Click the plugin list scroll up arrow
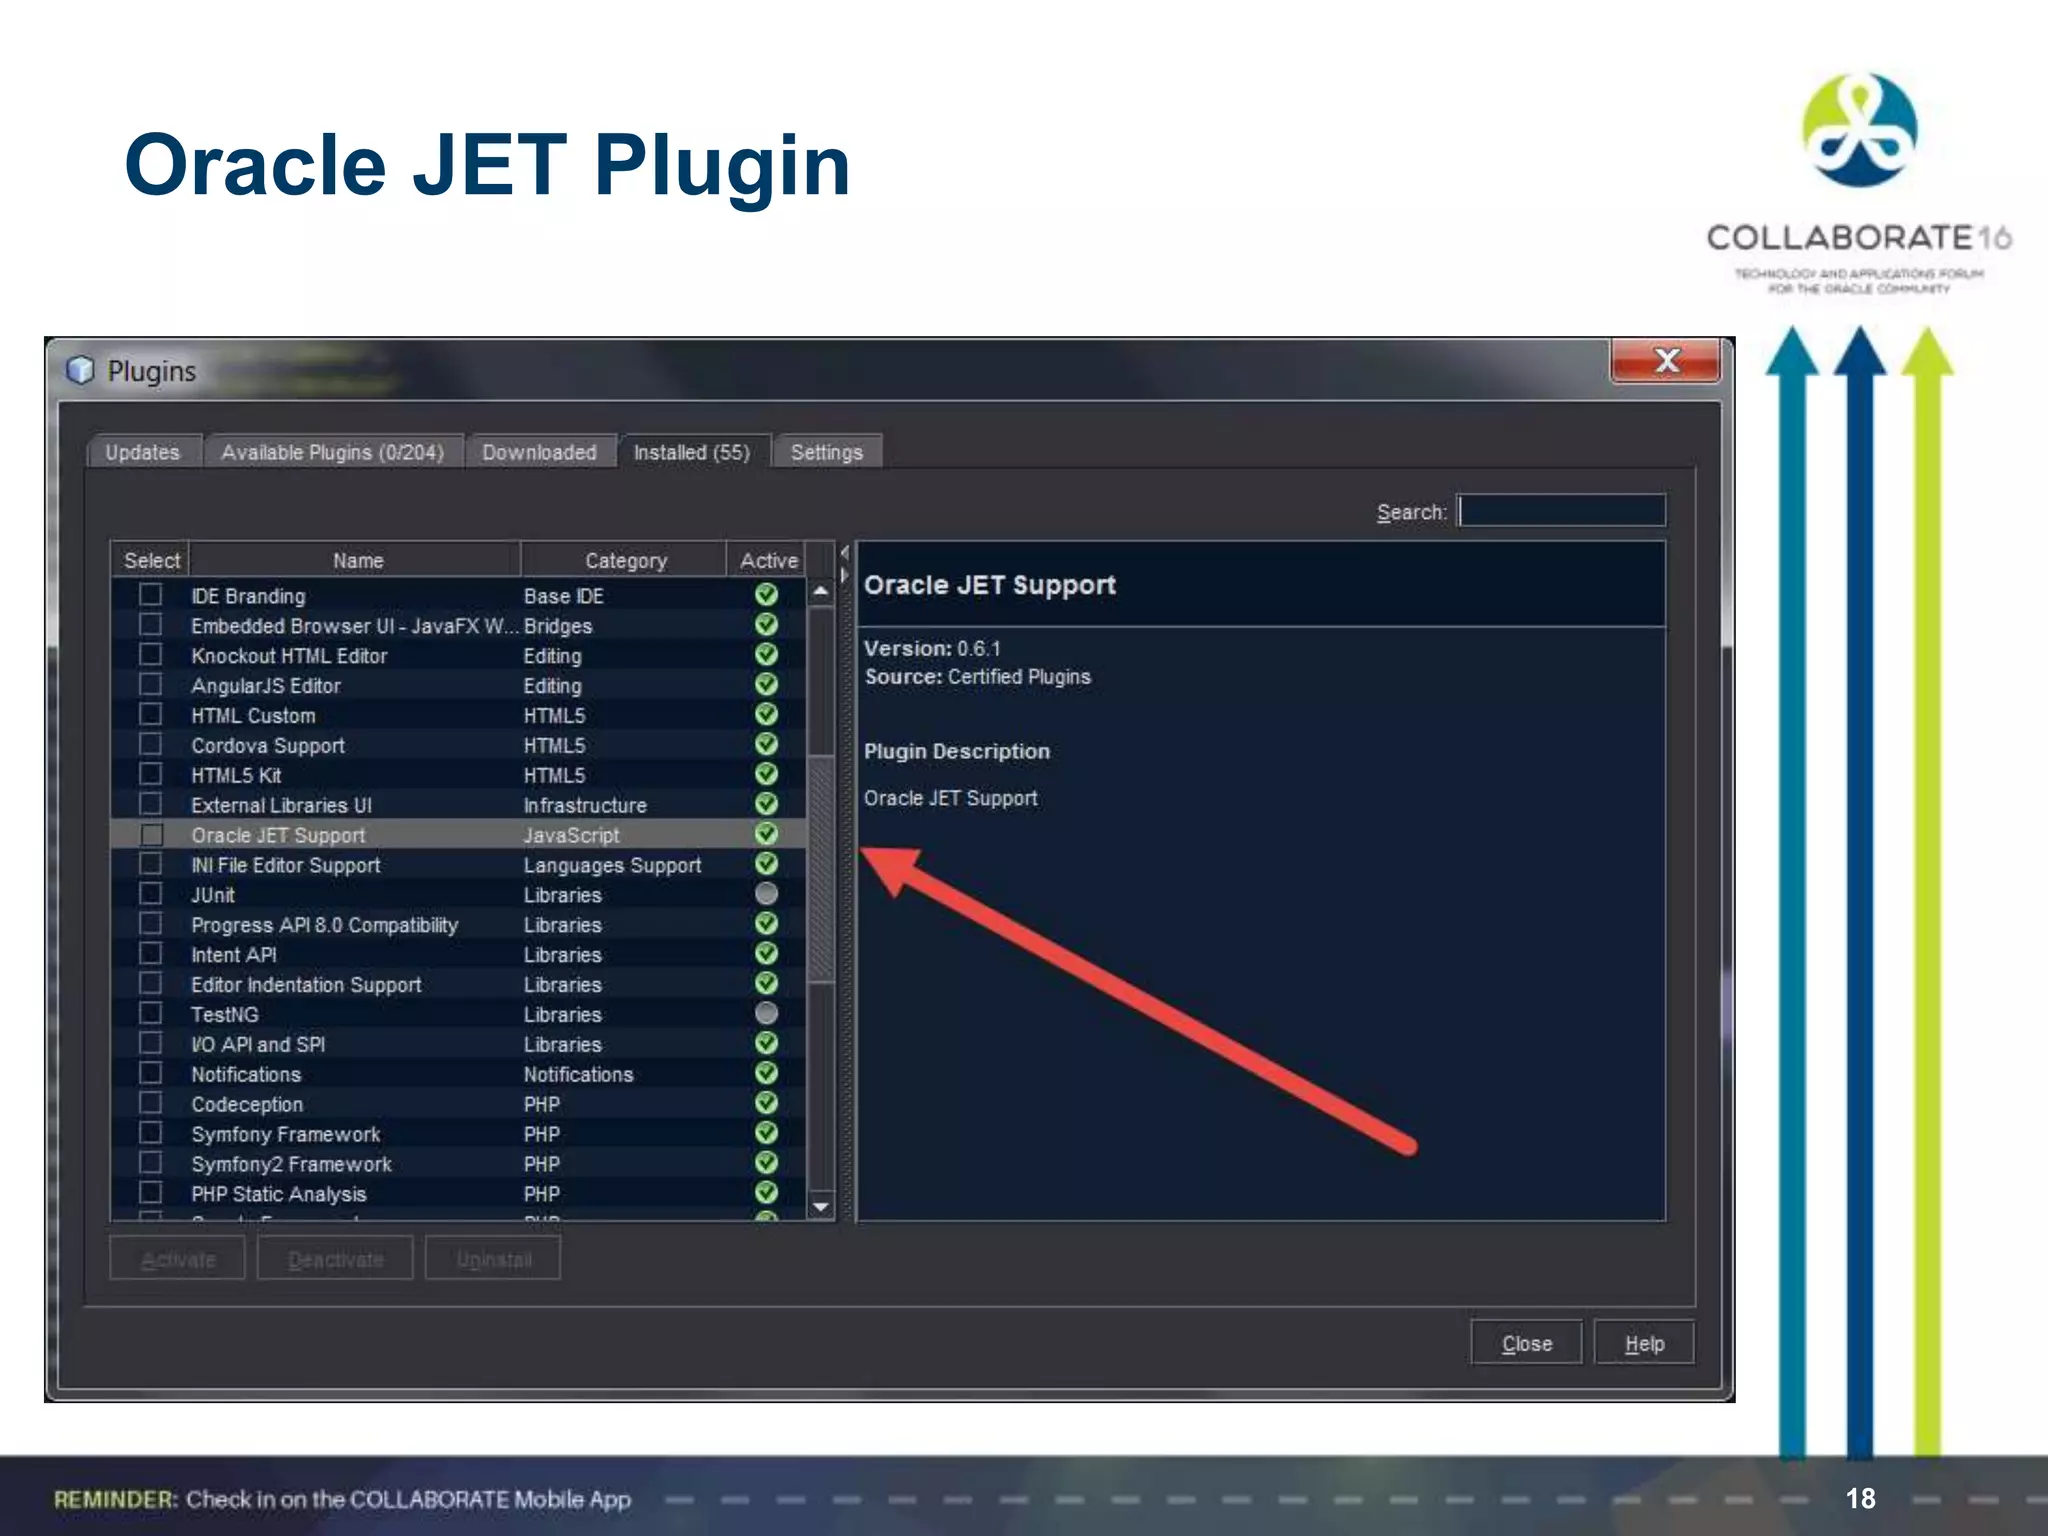The image size is (2048, 1536). click(x=821, y=591)
